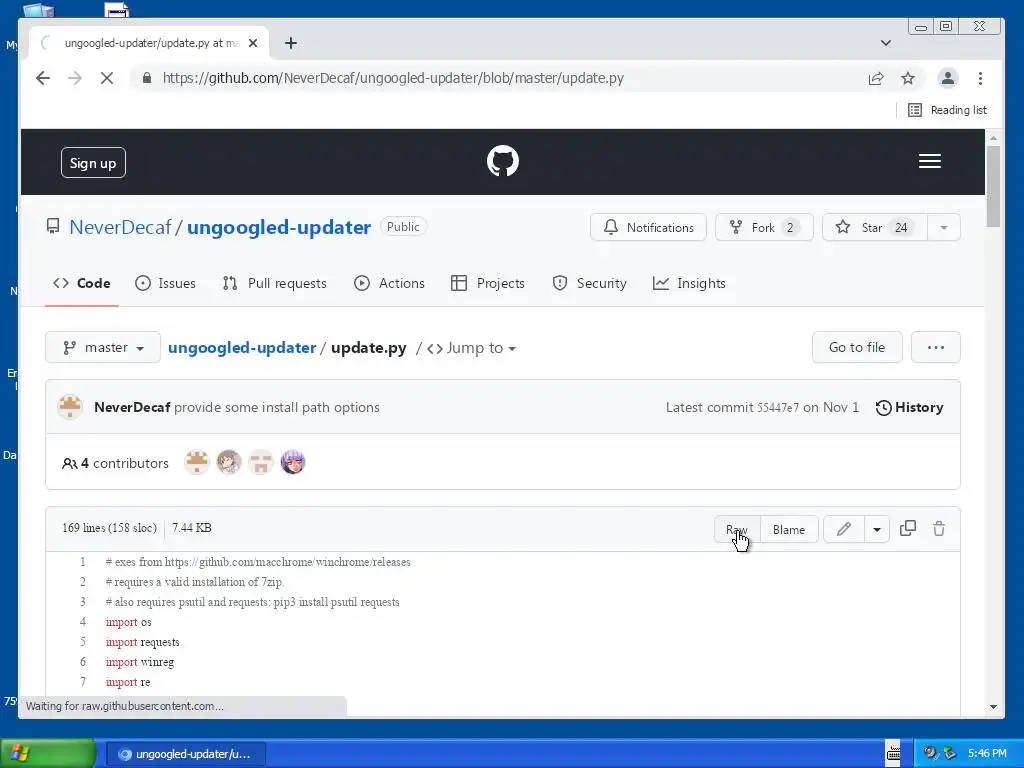Open the commit message 'provide some install path options'
Viewport: 1024px width, 768px height.
pos(277,408)
